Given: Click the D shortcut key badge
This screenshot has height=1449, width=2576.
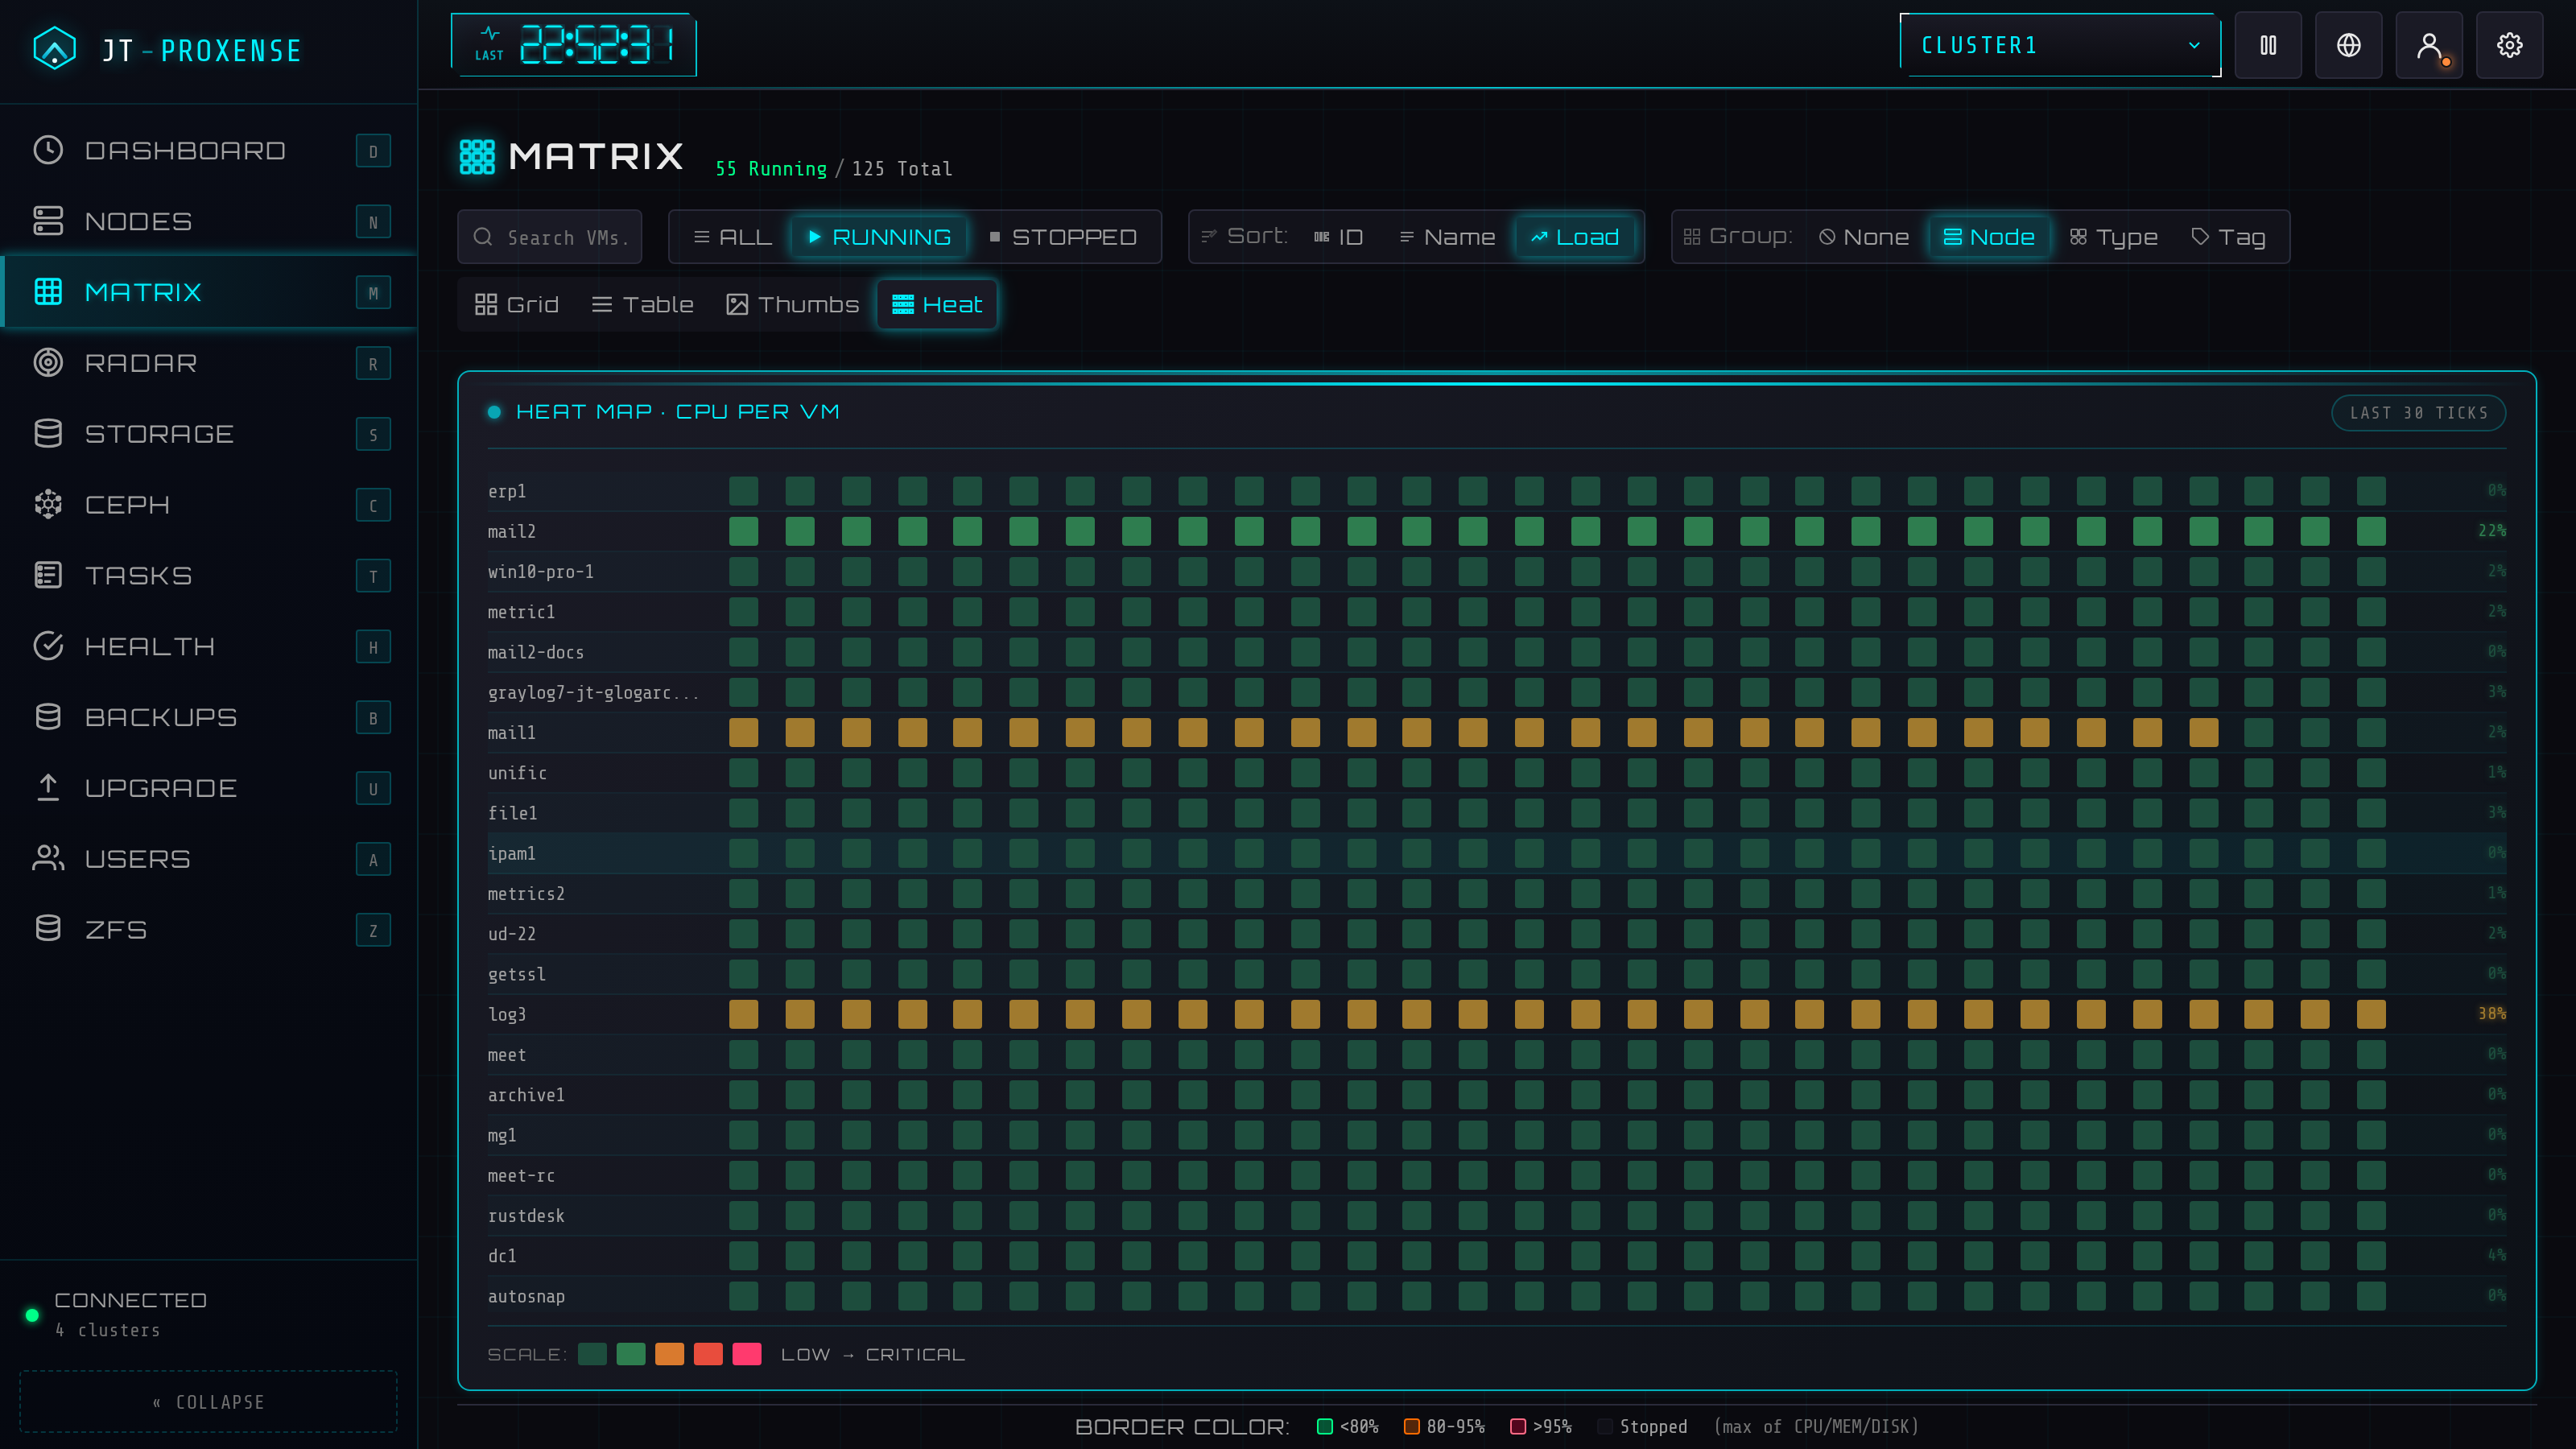Looking at the screenshot, I should pos(373,151).
